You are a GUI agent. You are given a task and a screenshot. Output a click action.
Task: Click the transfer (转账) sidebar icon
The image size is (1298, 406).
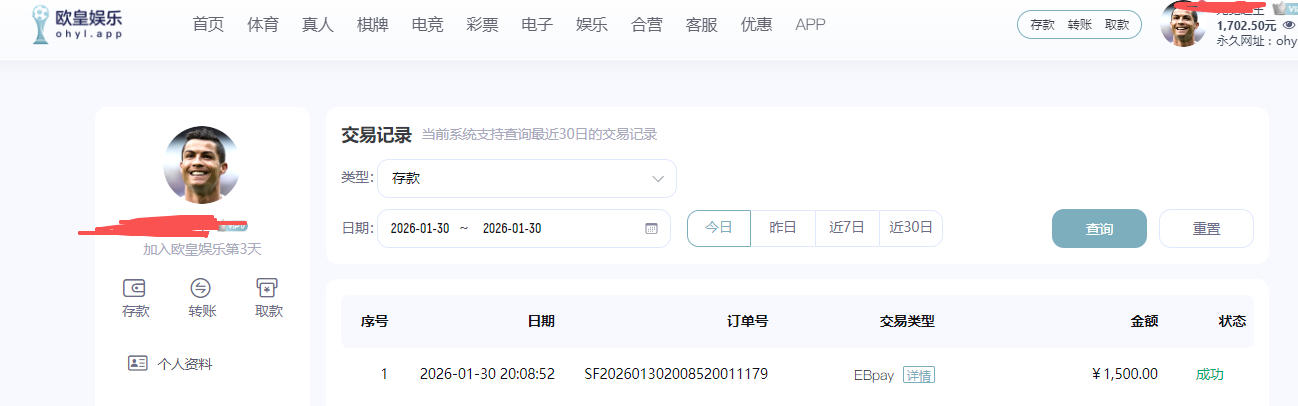click(x=201, y=288)
